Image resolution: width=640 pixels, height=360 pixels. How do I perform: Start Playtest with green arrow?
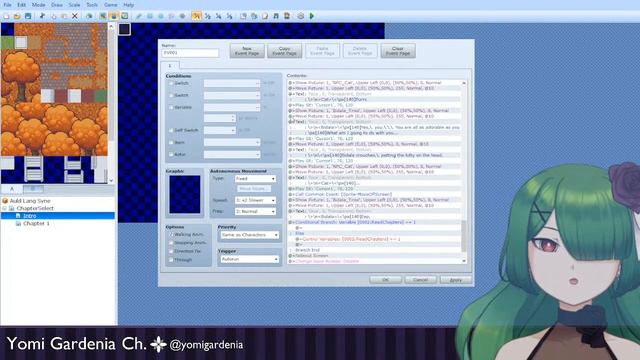click(x=312, y=16)
